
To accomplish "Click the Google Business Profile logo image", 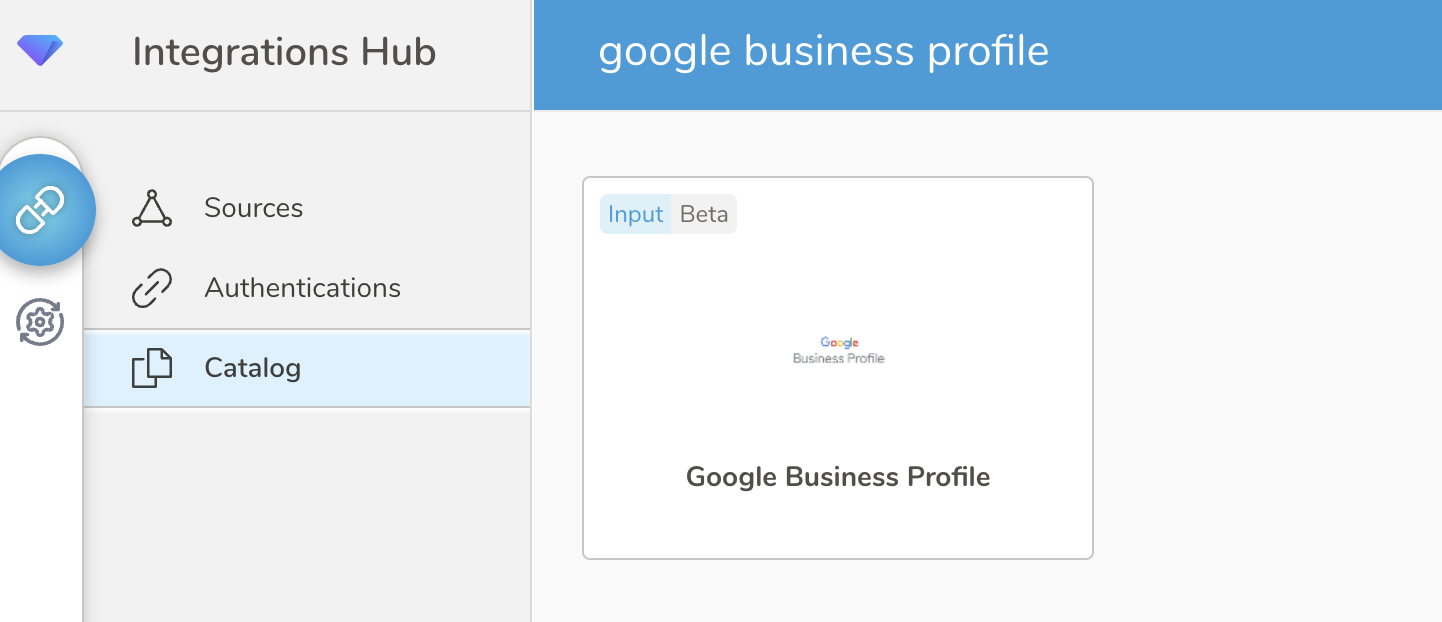I will (838, 350).
